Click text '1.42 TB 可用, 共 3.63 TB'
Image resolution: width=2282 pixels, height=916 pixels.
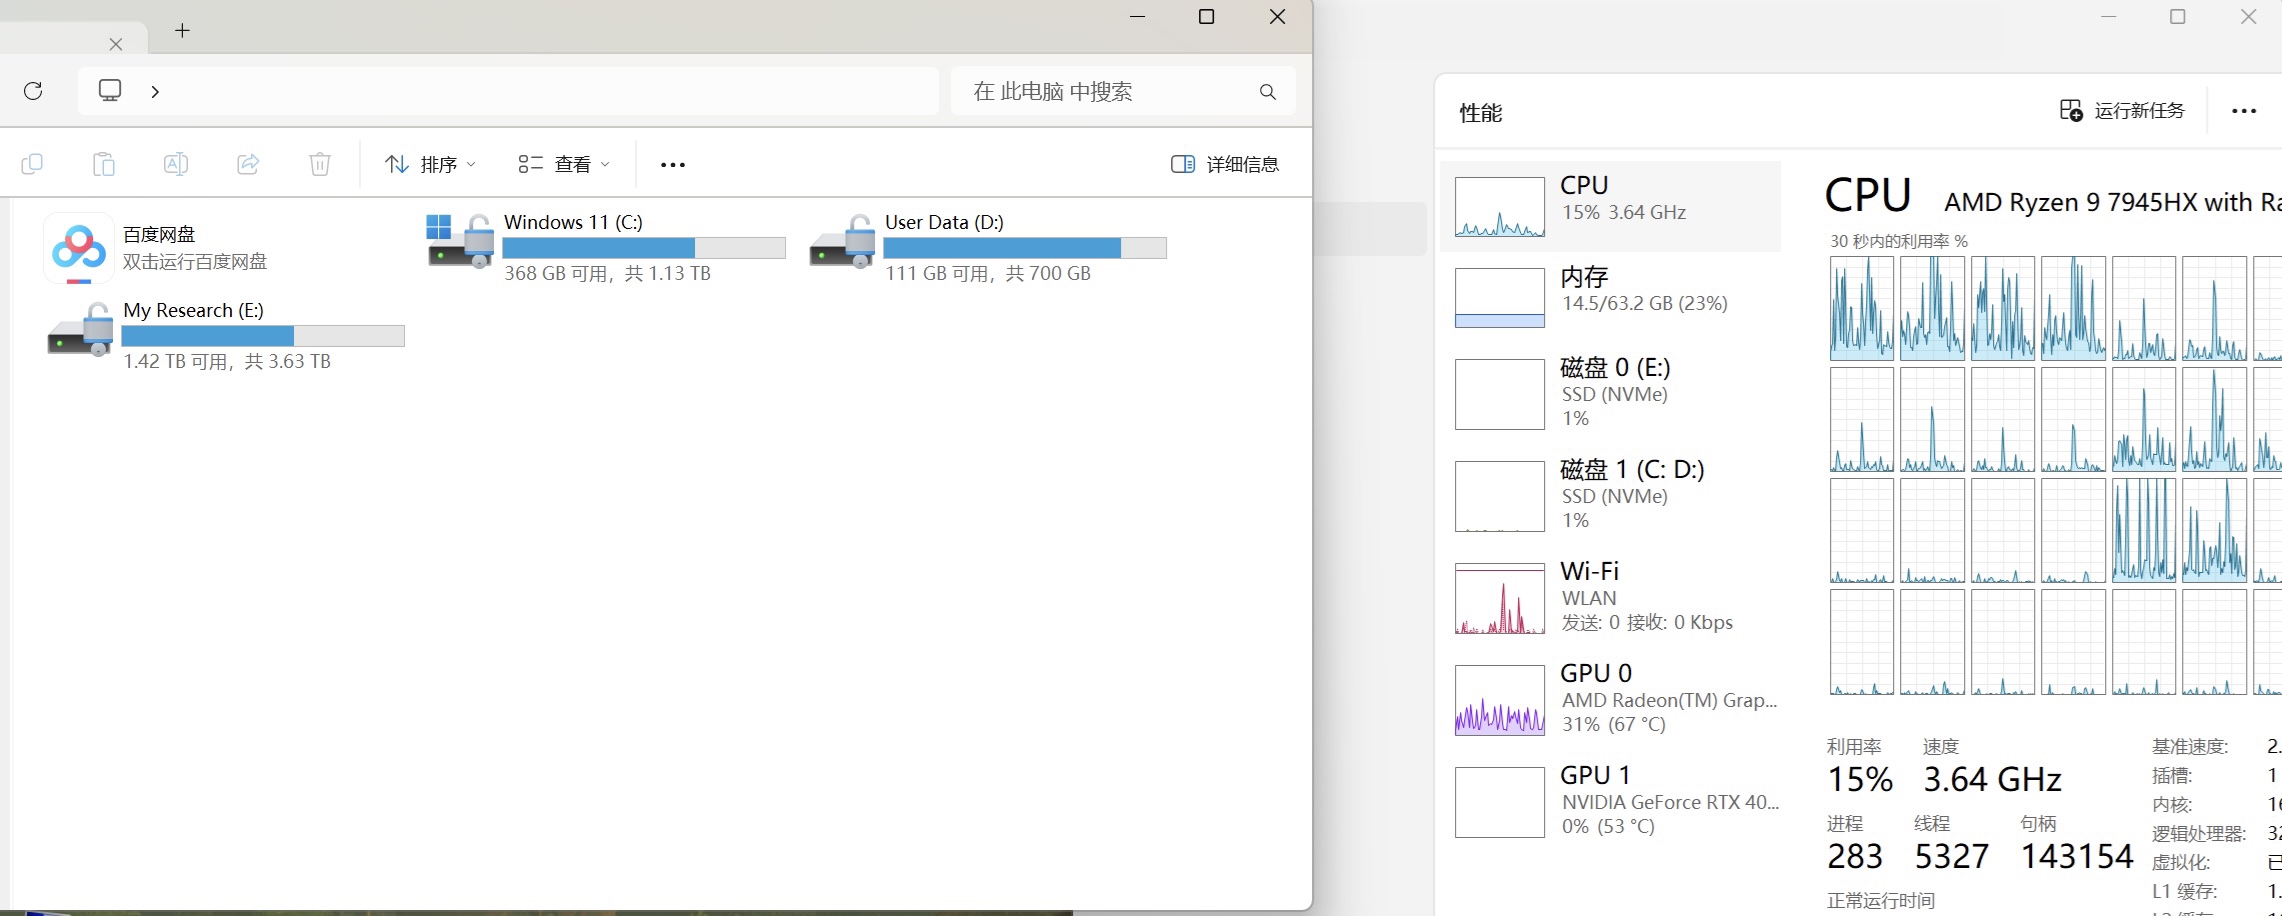227,362
